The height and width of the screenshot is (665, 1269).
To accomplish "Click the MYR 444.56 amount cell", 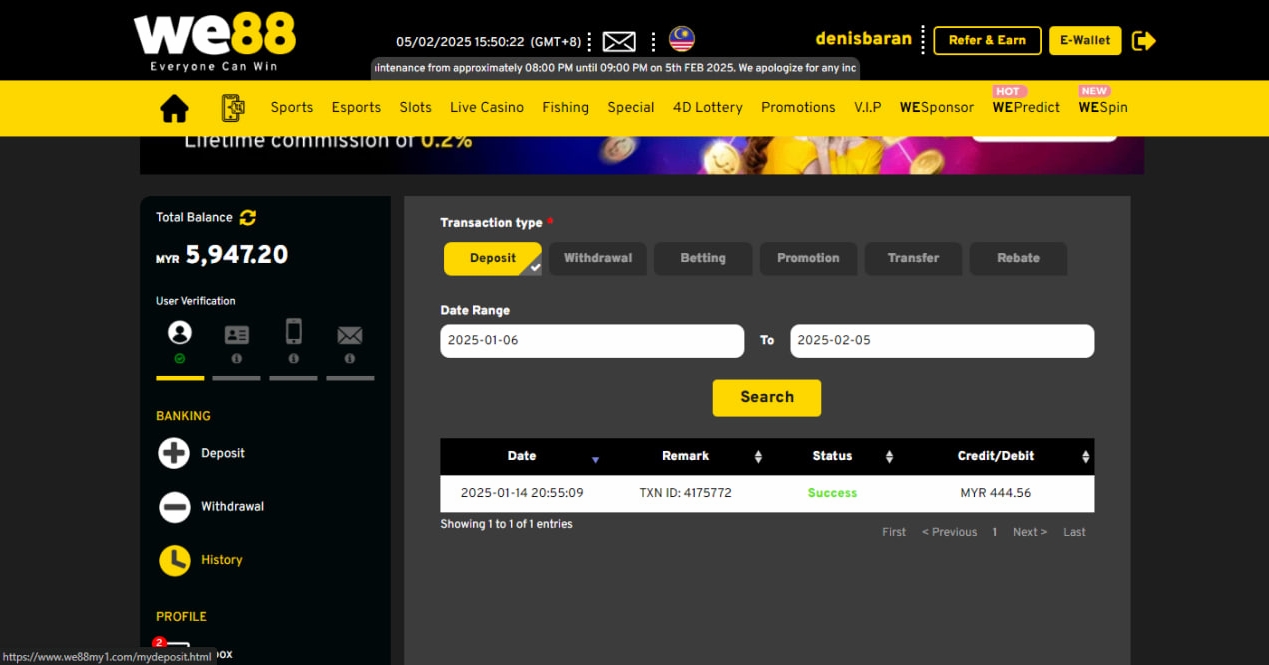I will (996, 493).
